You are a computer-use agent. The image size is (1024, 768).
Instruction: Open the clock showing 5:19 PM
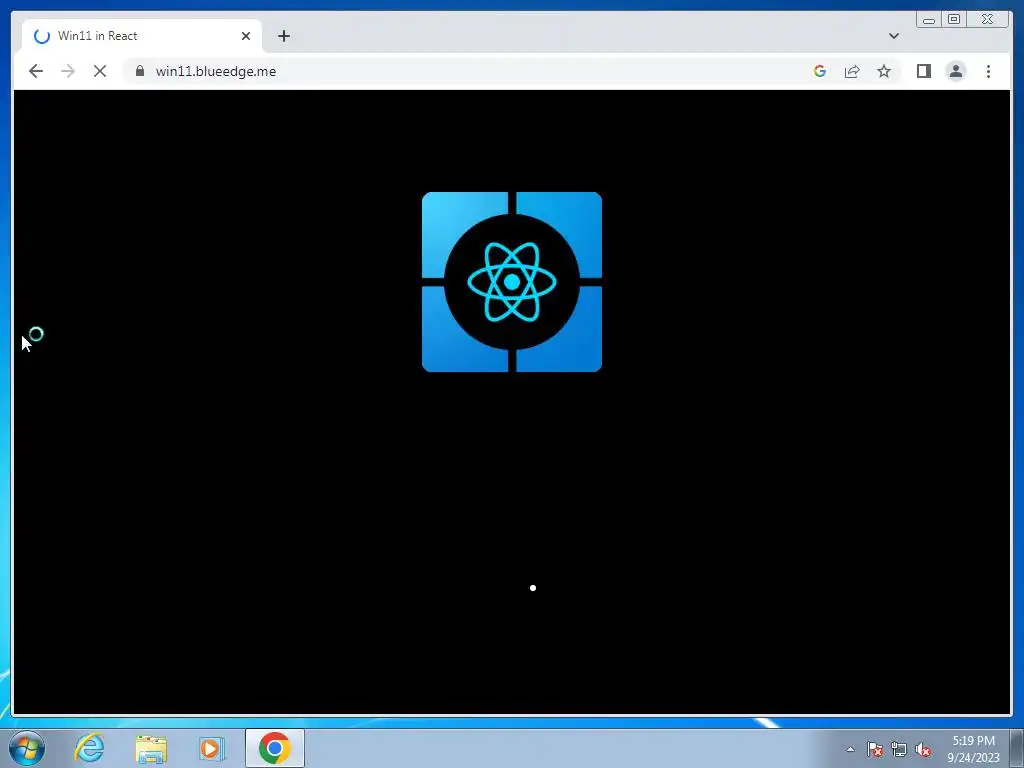pyautogui.click(x=973, y=749)
